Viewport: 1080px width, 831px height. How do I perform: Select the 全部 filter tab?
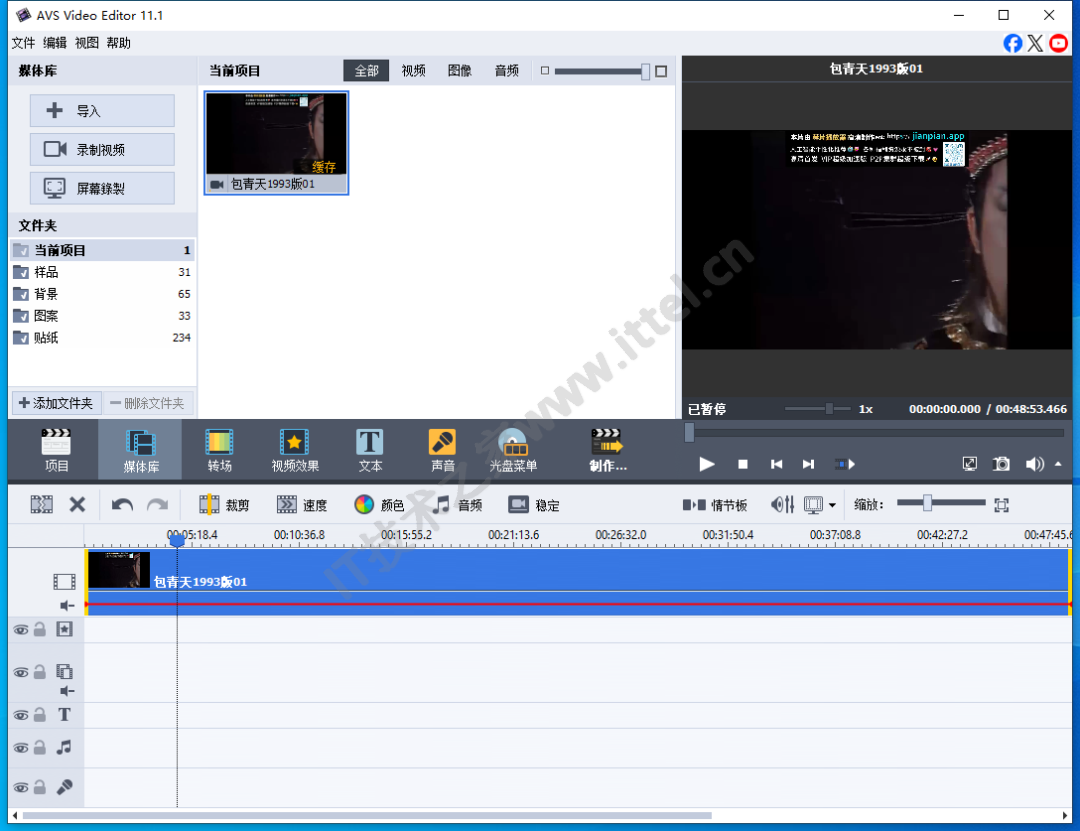click(x=366, y=70)
